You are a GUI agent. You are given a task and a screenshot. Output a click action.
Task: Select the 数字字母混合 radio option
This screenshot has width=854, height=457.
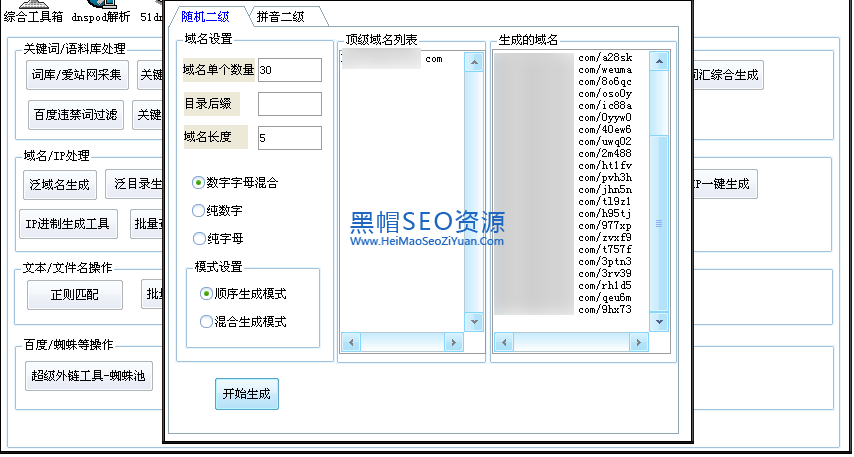coord(199,183)
